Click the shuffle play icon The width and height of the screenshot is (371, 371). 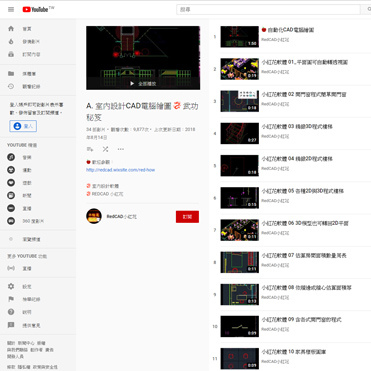click(105, 149)
